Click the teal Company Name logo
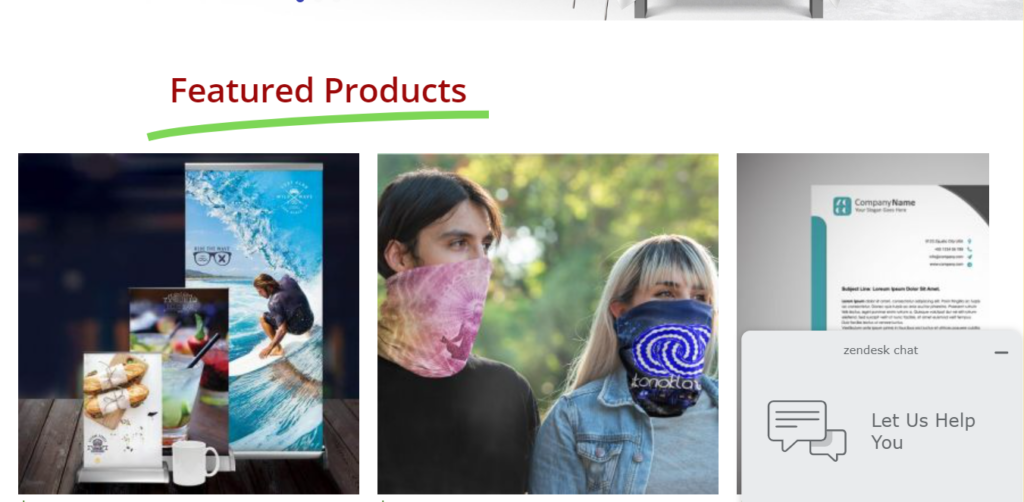1024x502 pixels. (842, 206)
